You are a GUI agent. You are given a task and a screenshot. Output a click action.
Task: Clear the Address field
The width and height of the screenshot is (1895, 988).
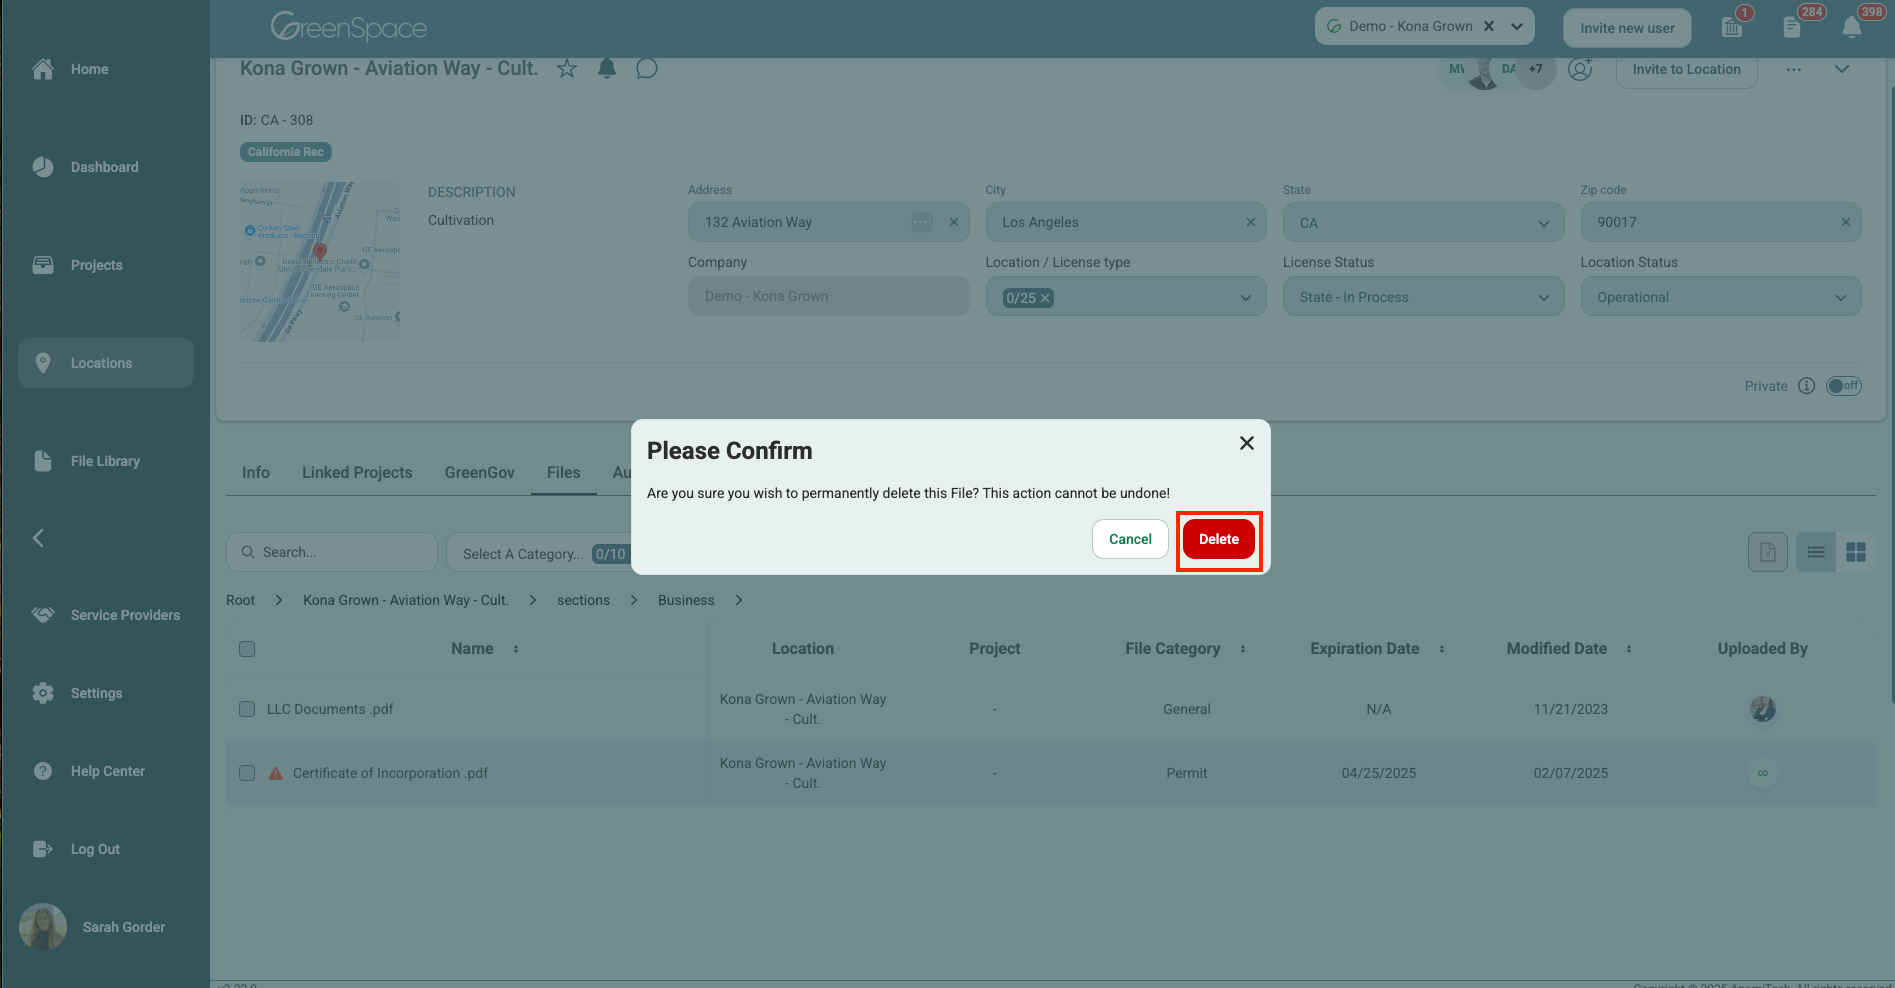(x=954, y=222)
